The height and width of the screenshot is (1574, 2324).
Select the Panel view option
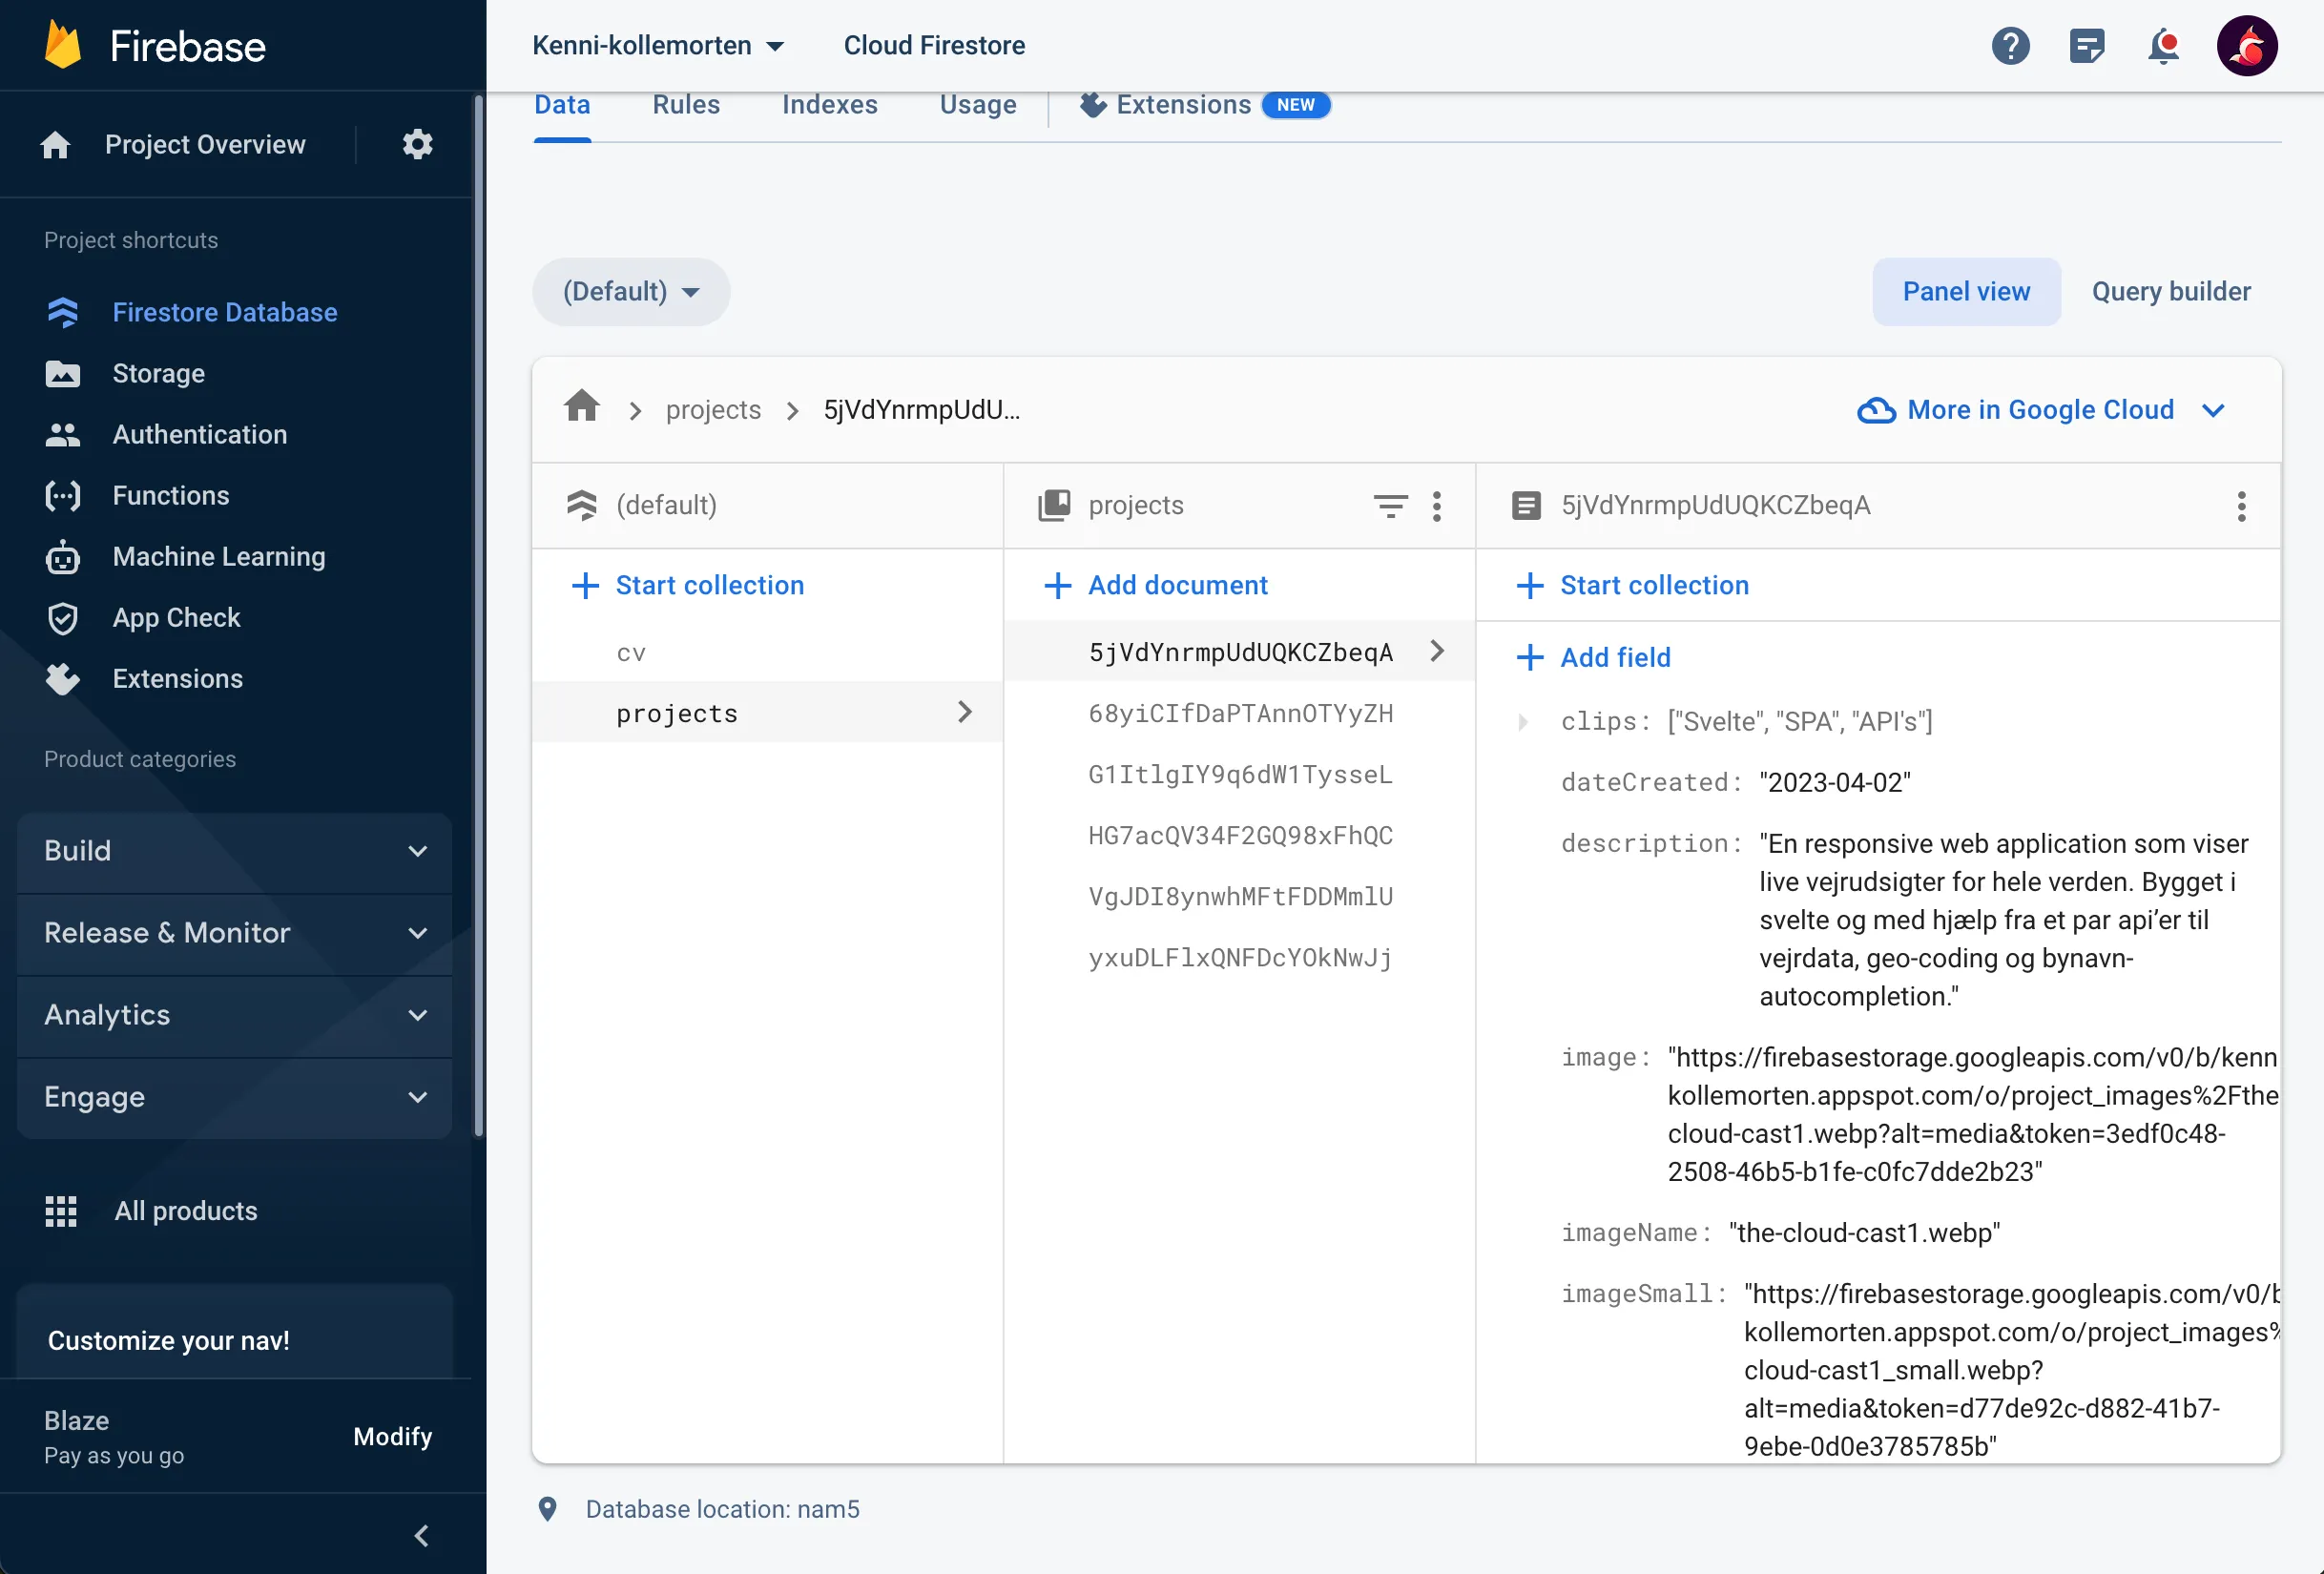coord(1966,292)
